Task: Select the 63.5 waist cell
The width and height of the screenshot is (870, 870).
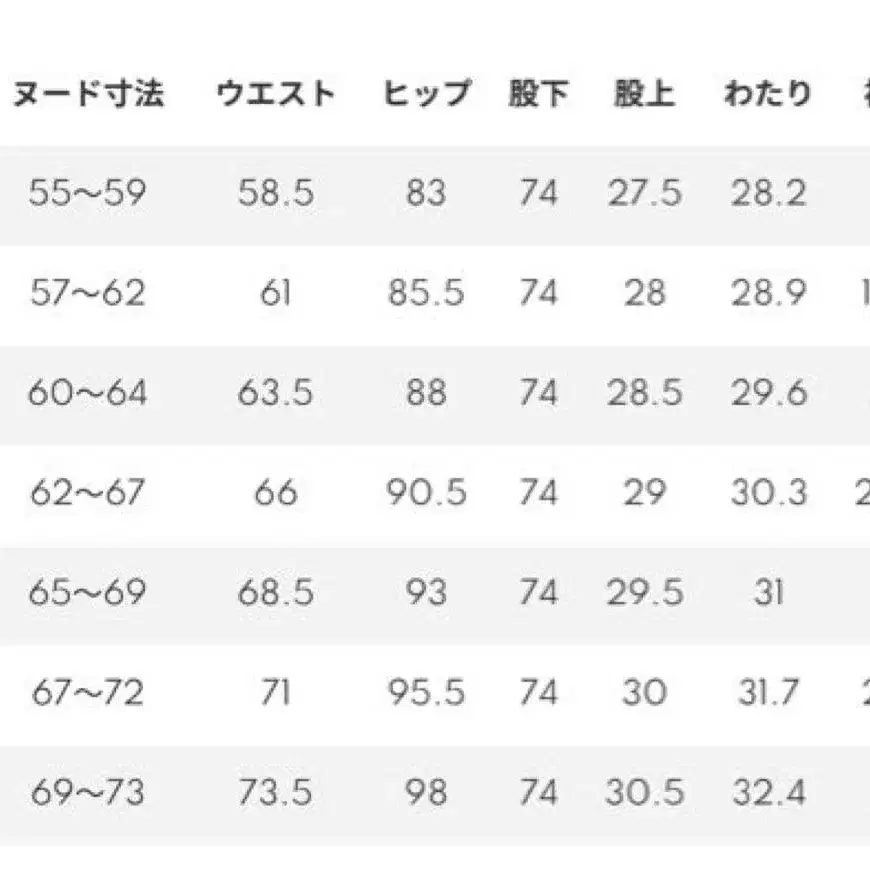Action: click(275, 393)
